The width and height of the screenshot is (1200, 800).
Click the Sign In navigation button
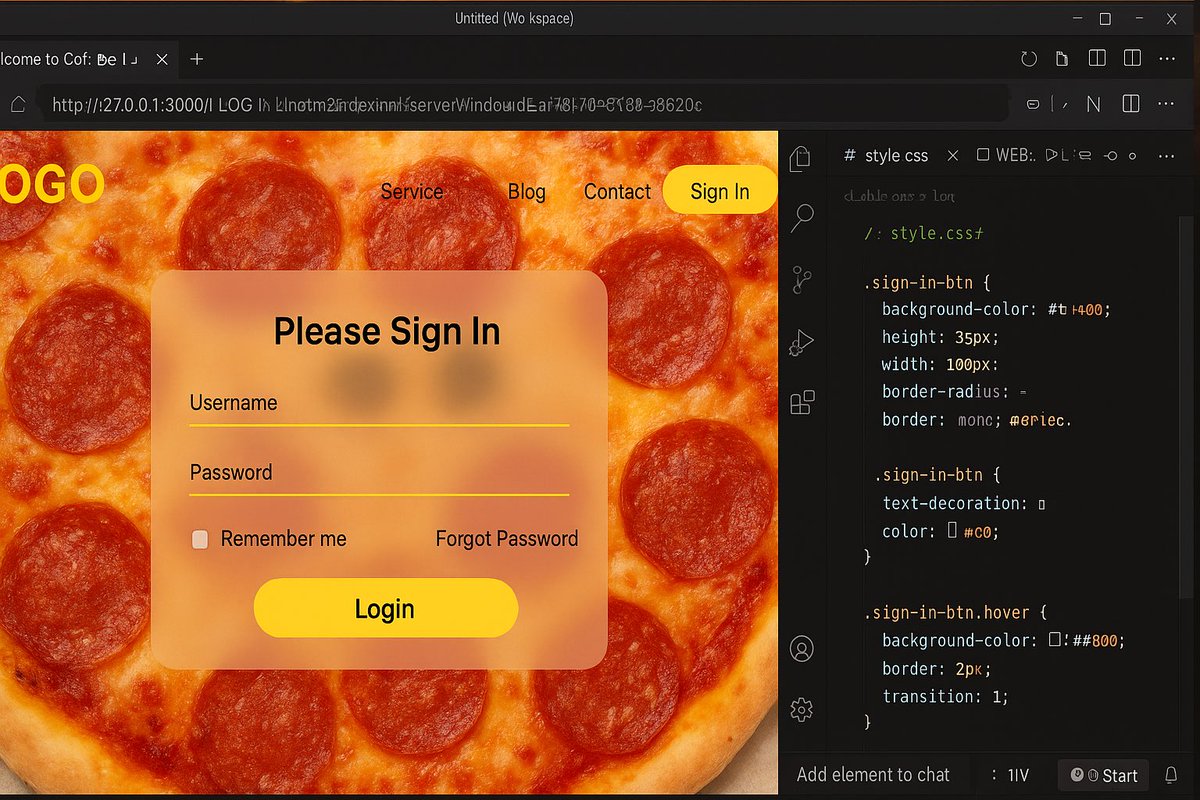[719, 191]
